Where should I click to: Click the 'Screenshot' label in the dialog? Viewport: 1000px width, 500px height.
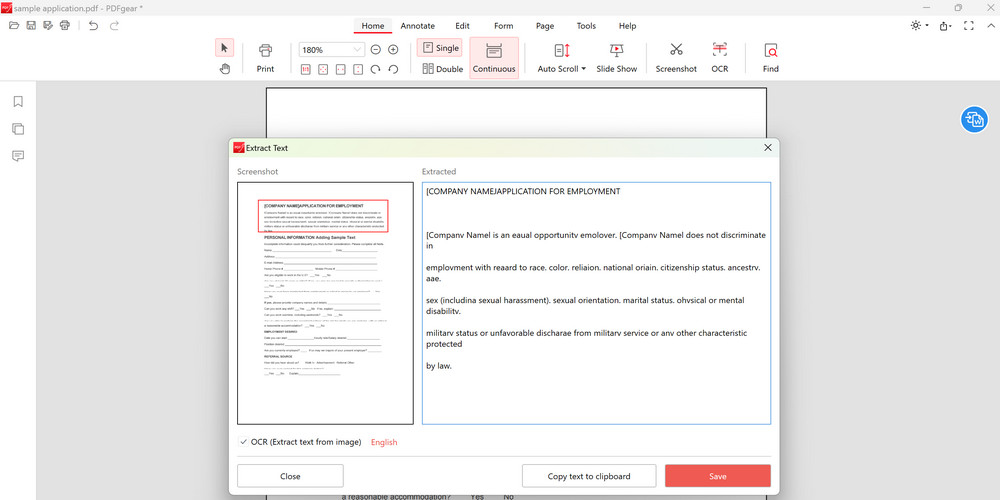point(258,172)
